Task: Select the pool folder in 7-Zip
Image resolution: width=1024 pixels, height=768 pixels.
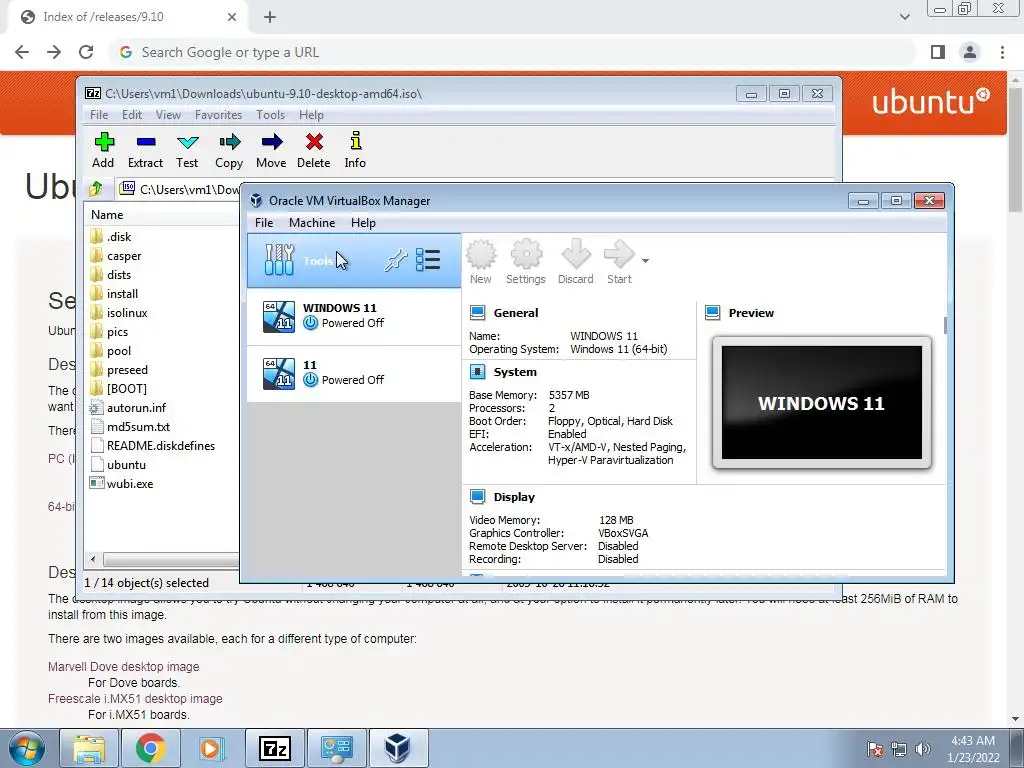Action: (x=110, y=351)
